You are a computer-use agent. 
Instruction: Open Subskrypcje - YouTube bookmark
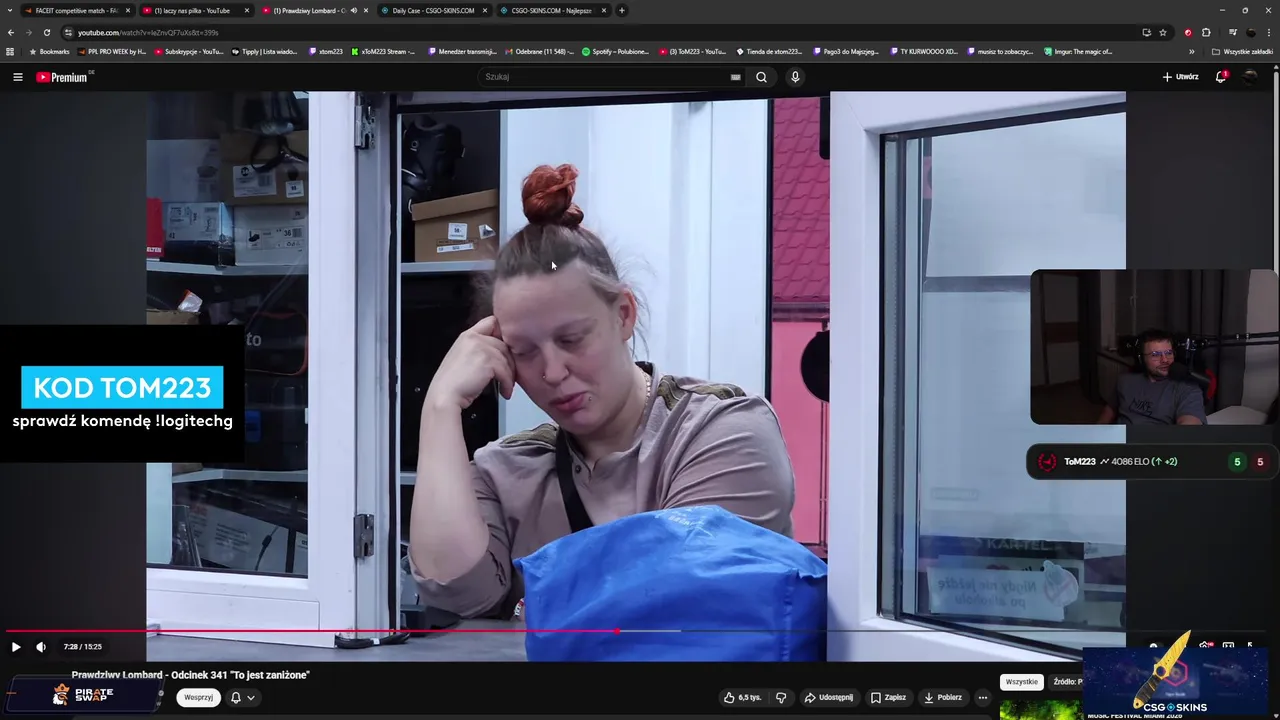point(189,51)
